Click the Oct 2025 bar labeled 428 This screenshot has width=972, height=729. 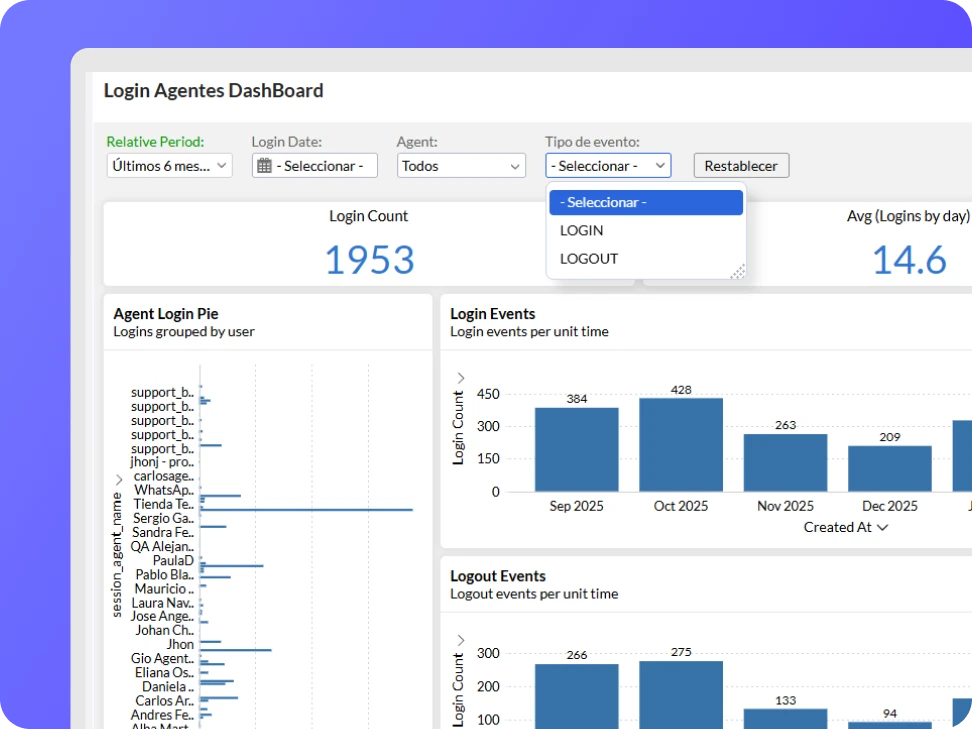point(681,445)
